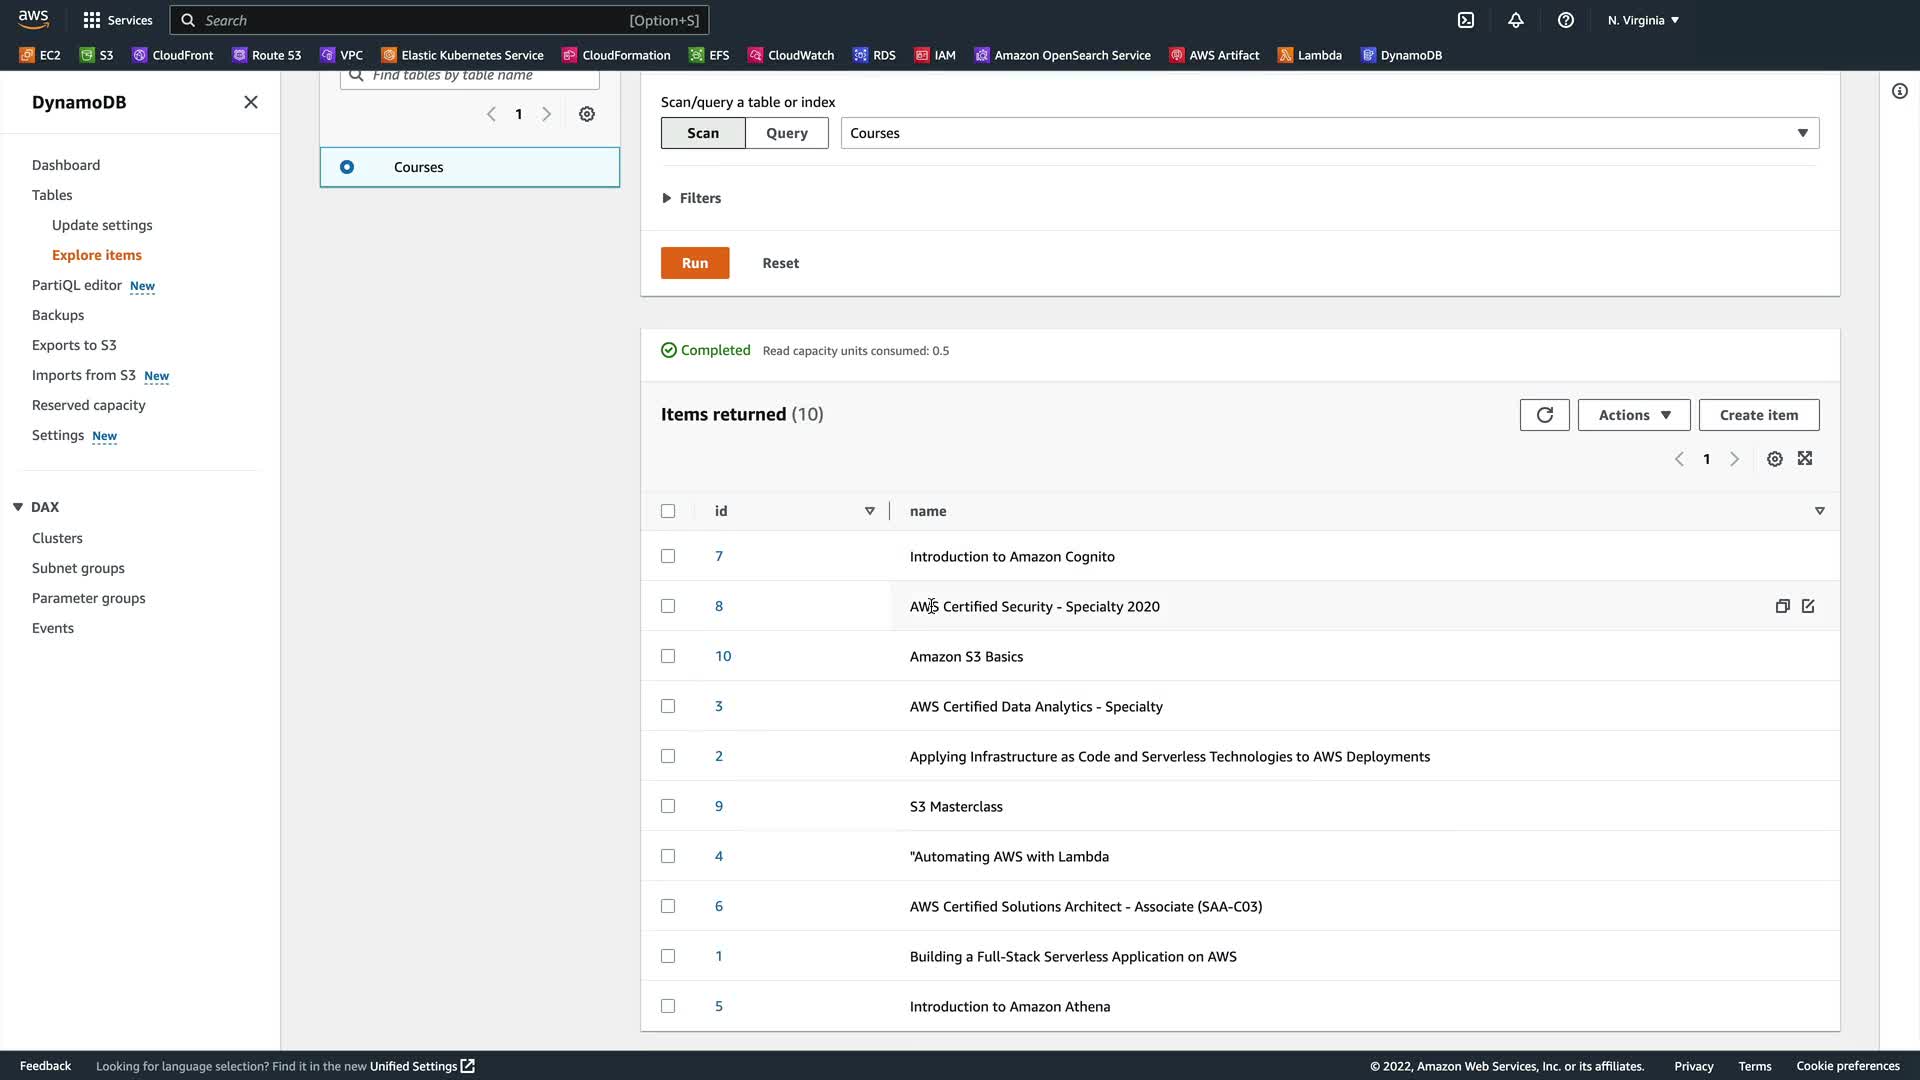Tick the select-all items checkbox

pyautogui.click(x=668, y=511)
